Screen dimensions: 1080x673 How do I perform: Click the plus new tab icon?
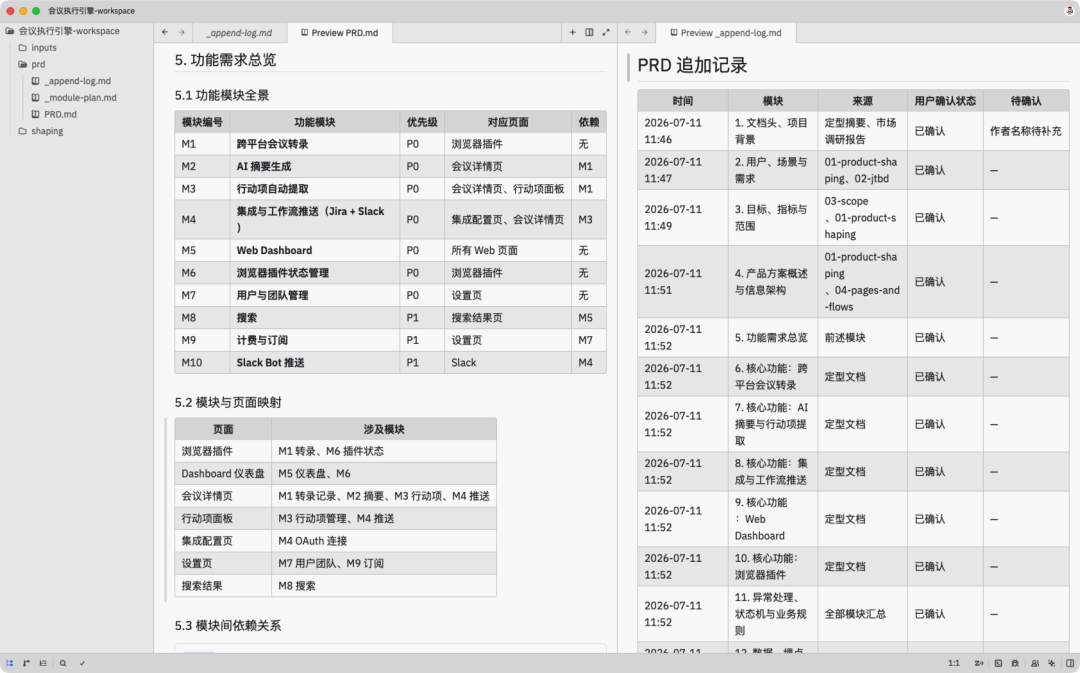click(x=572, y=32)
